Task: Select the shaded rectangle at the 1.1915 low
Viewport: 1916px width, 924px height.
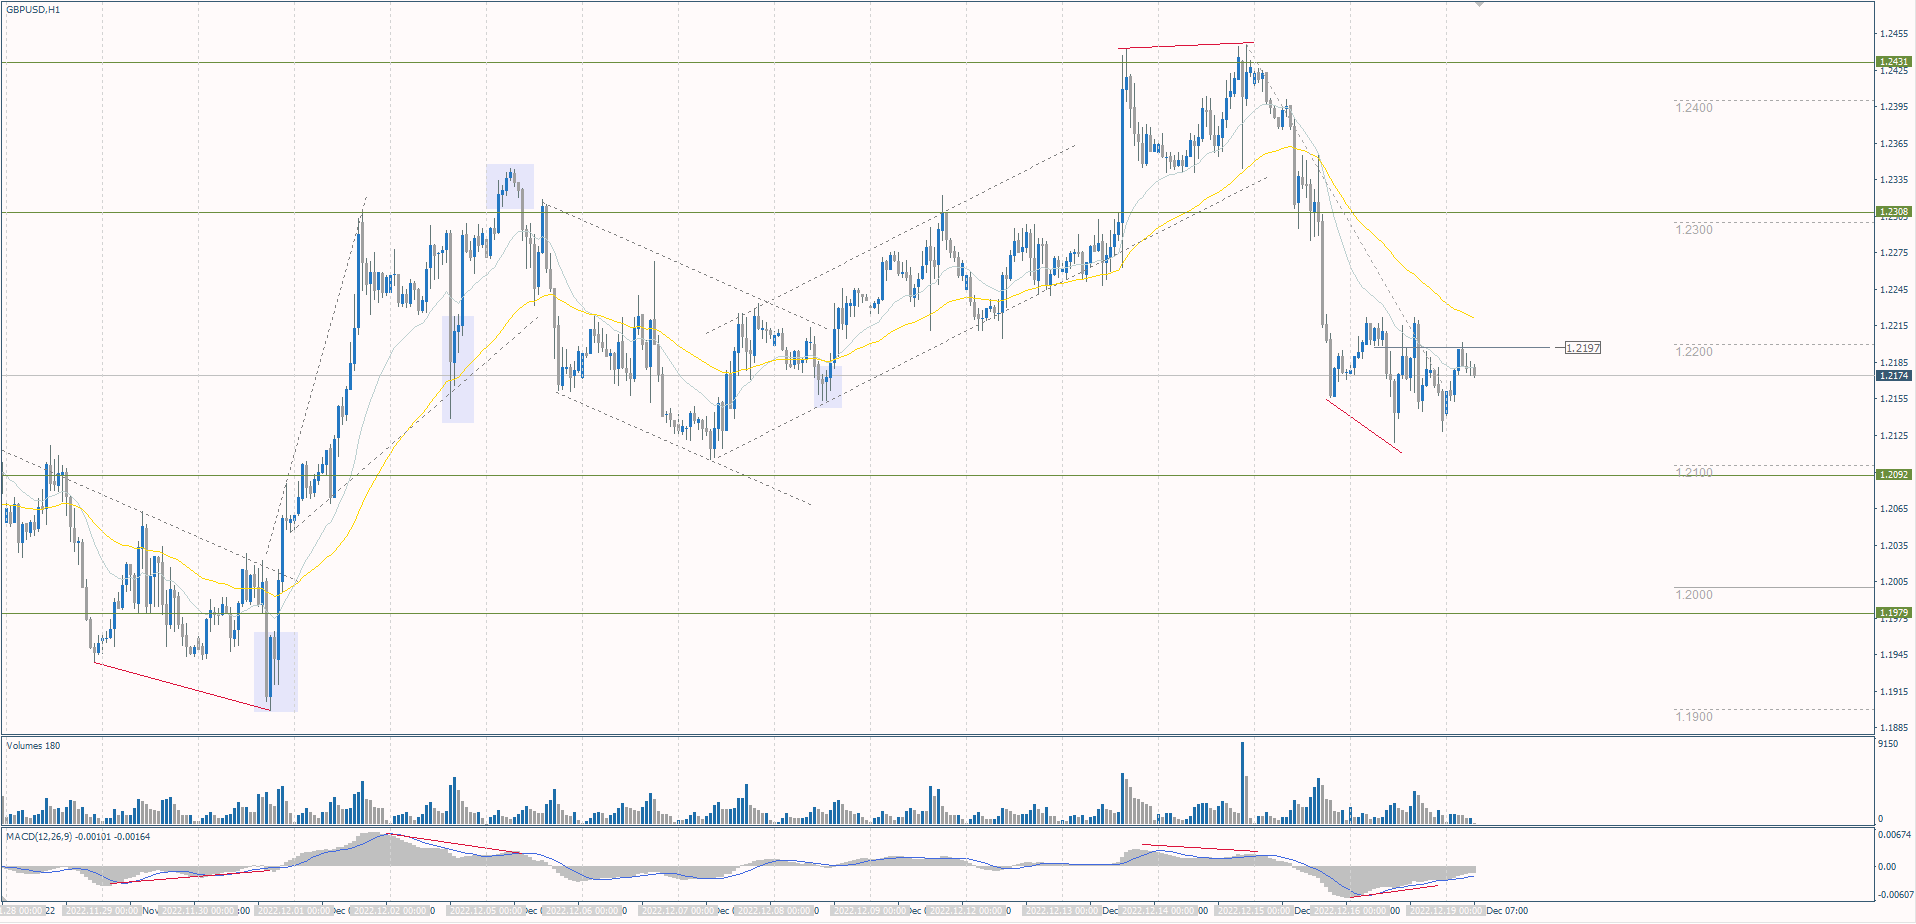Action: [275, 671]
